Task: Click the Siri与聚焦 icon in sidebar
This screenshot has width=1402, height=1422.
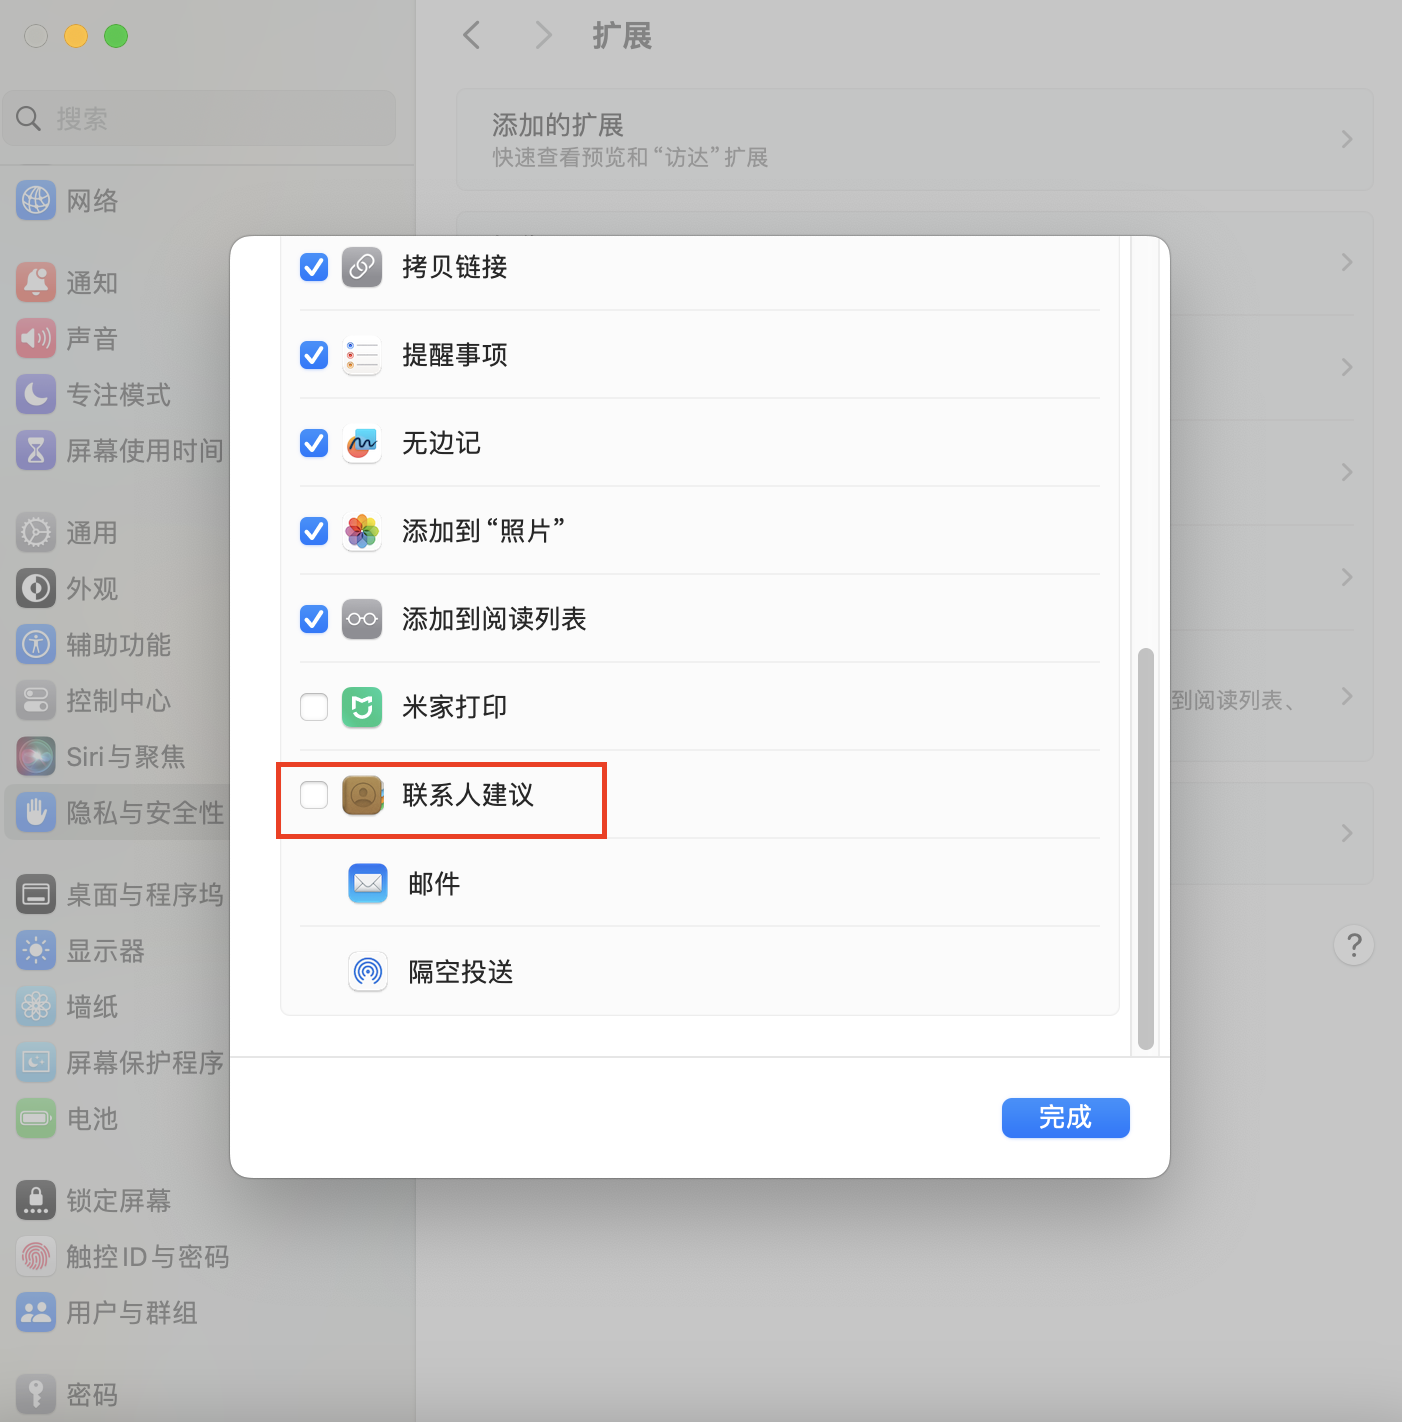Action: [36, 756]
